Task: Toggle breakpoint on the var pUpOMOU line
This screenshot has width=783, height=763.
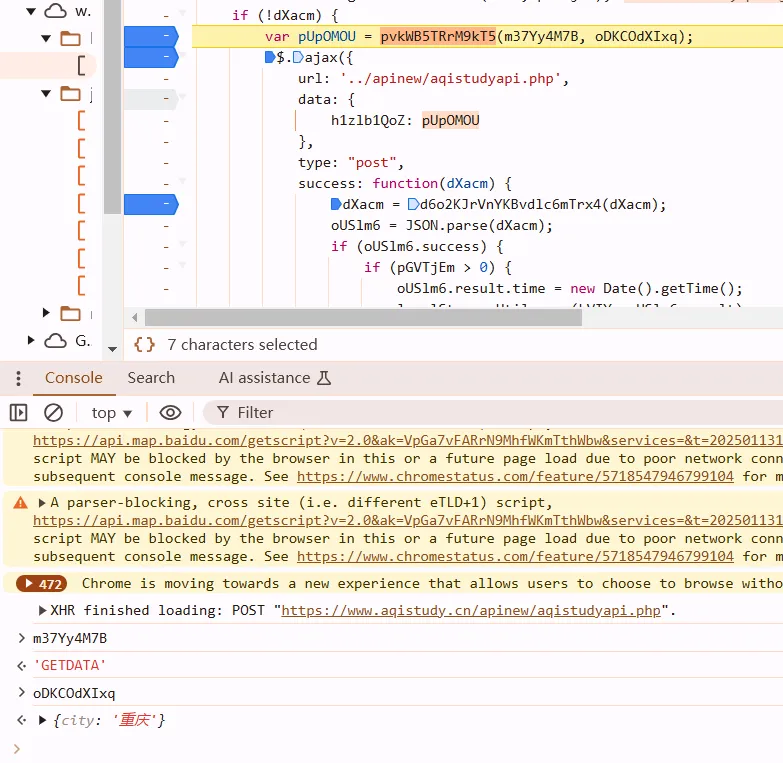Action: coord(151,36)
